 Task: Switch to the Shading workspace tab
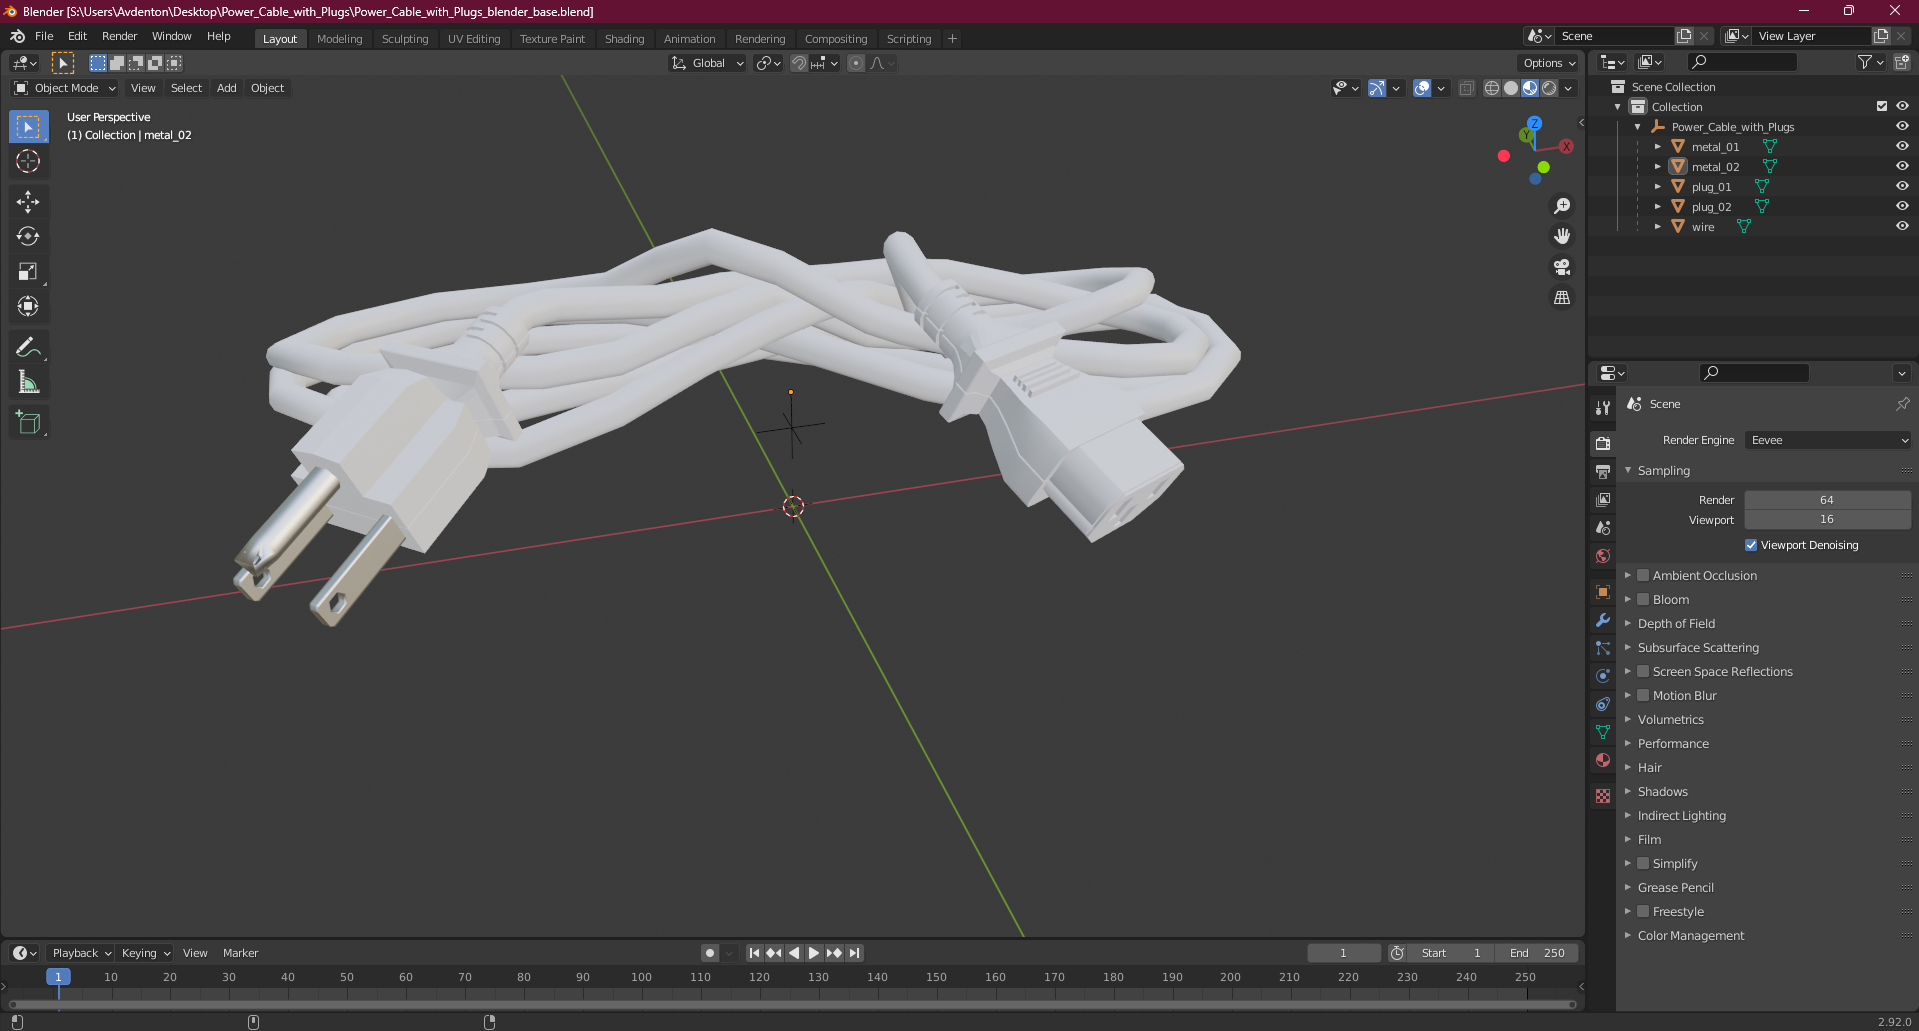624,39
